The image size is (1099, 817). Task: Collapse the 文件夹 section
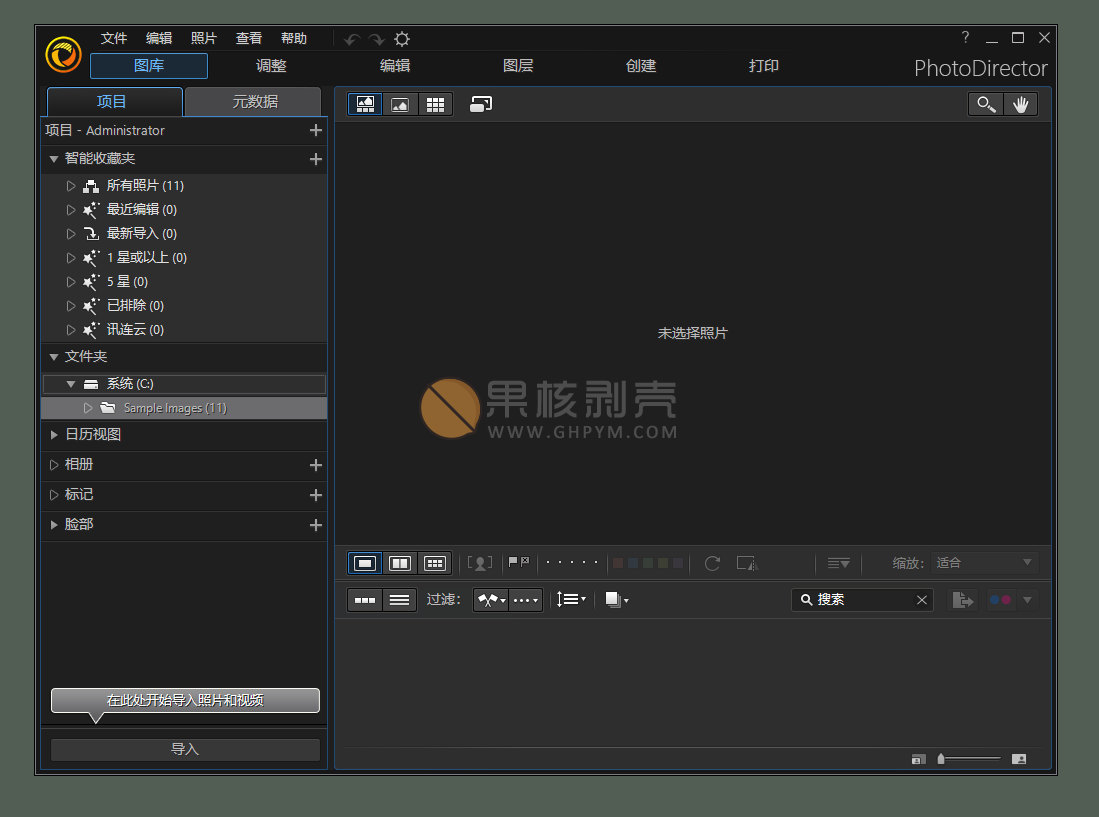[x=54, y=357]
